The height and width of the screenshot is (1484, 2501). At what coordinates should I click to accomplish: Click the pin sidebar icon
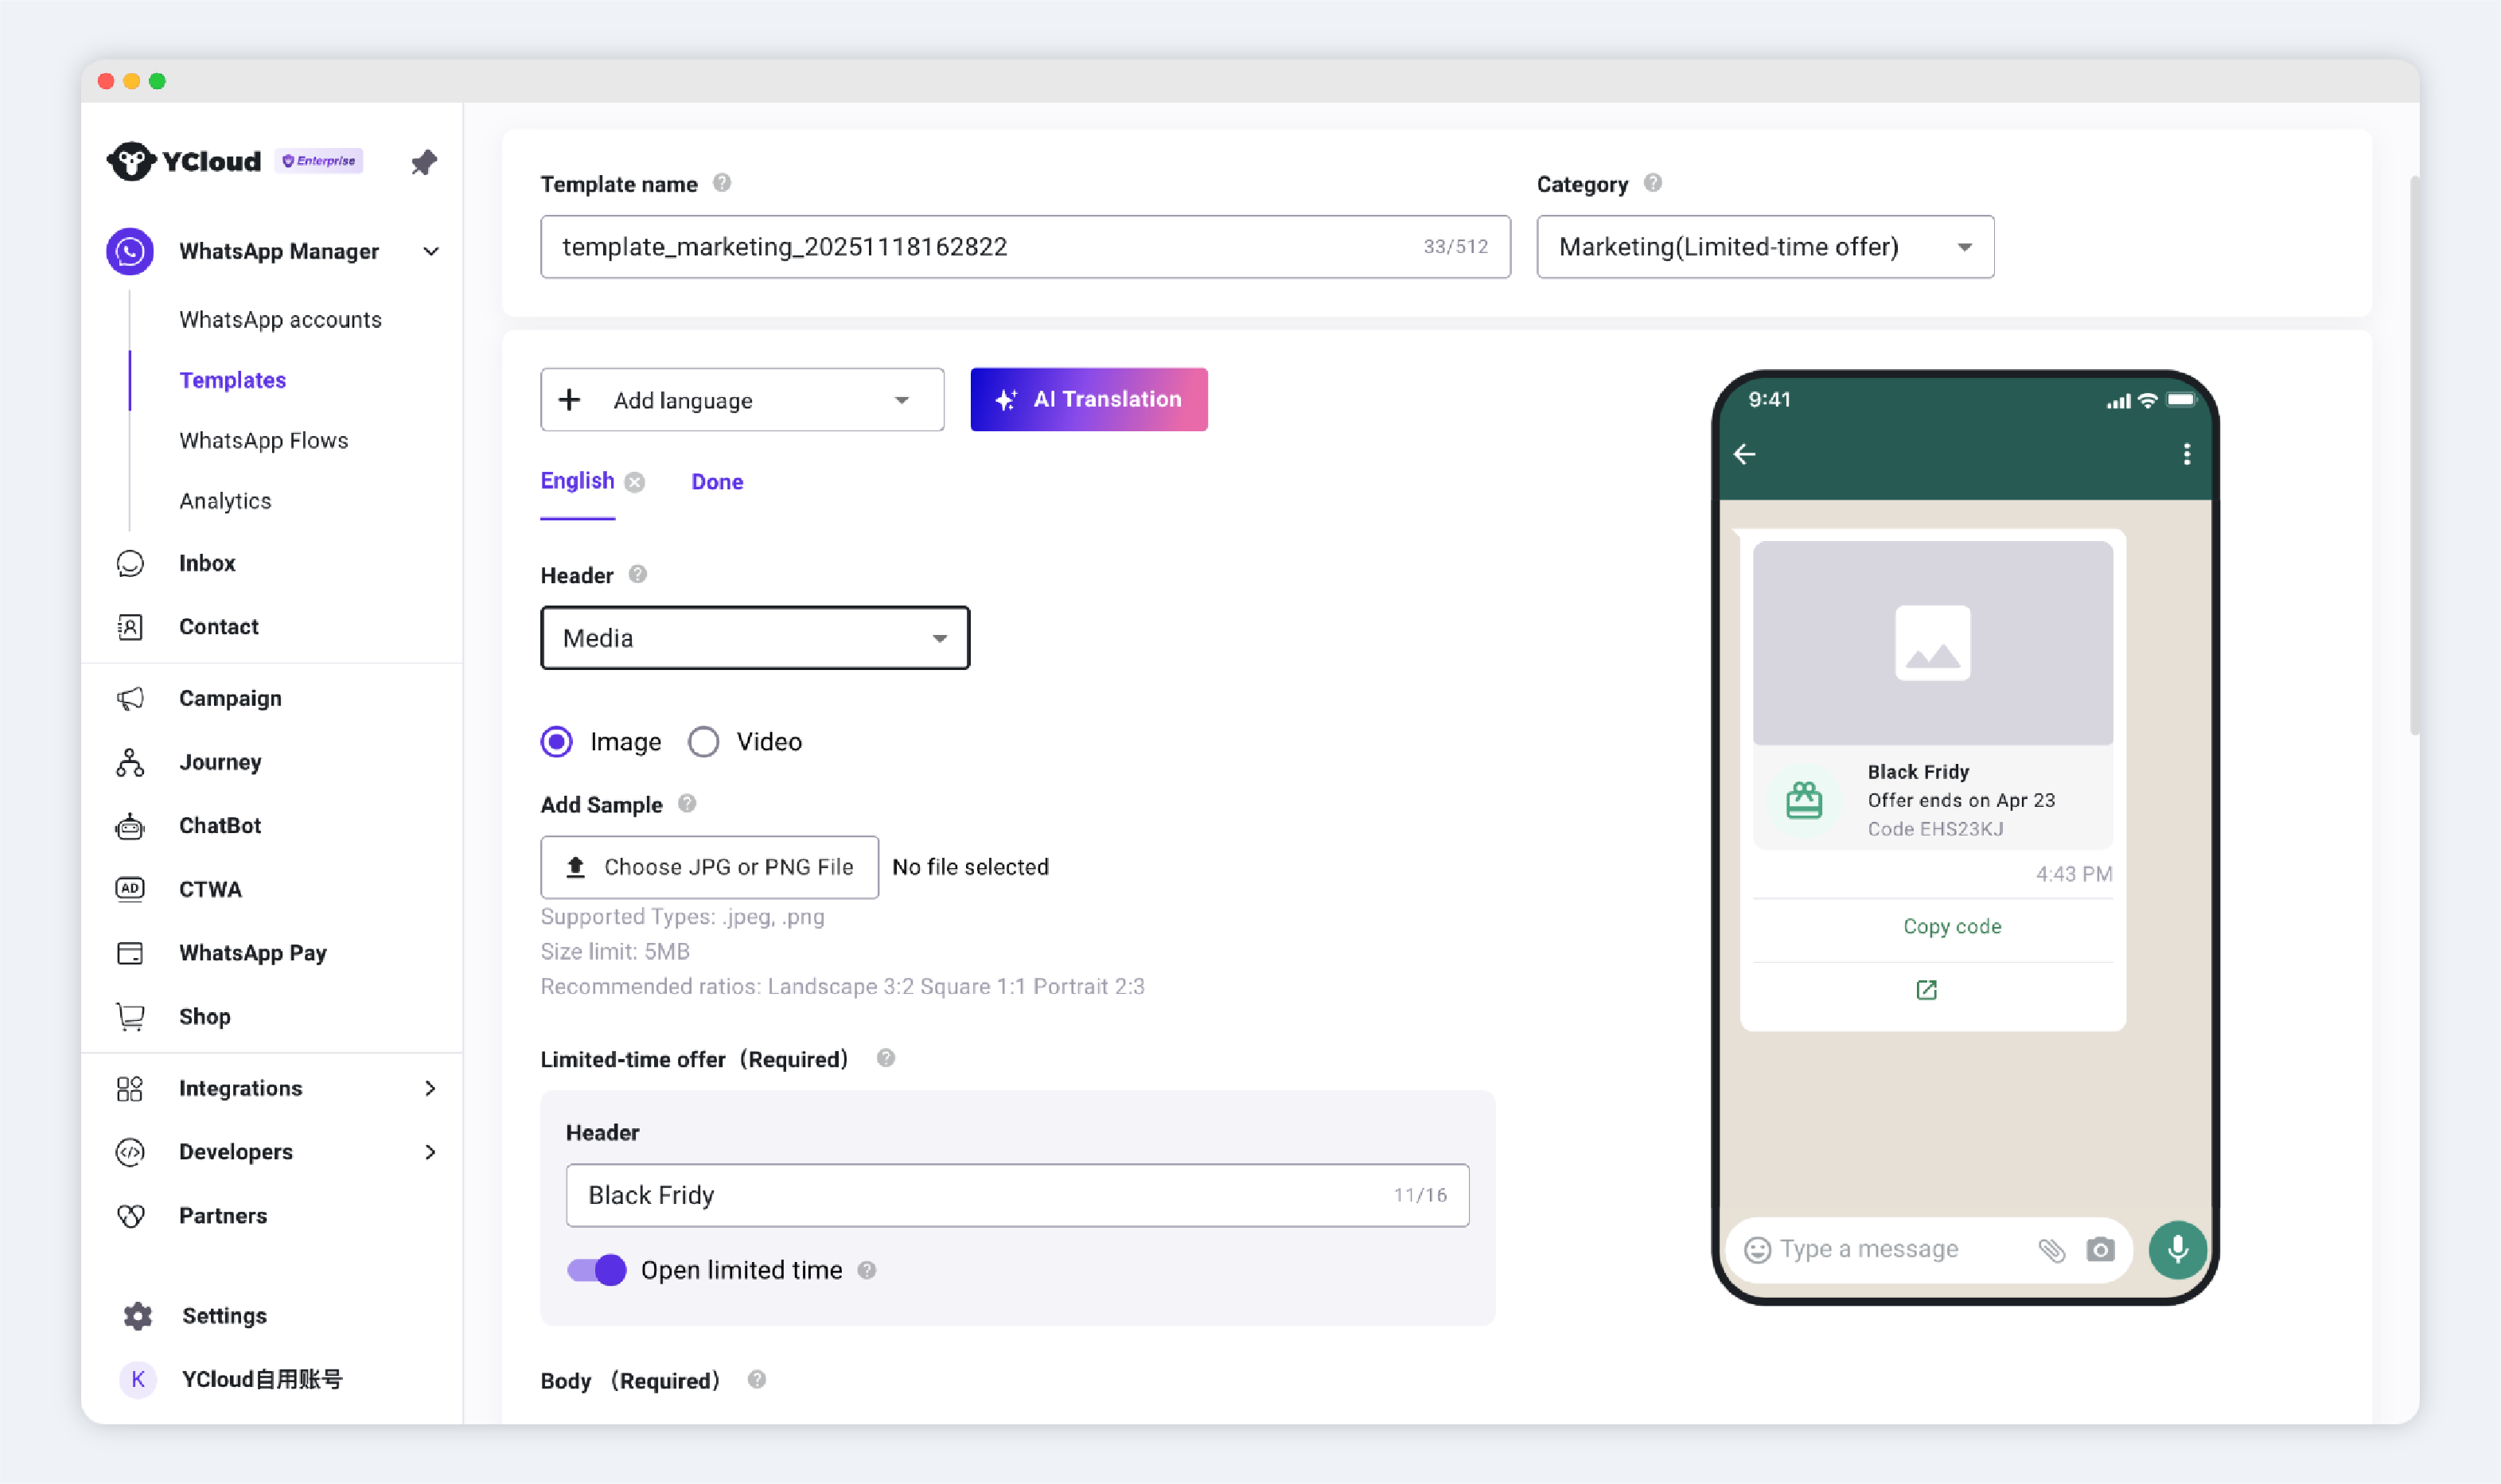pyautogui.click(x=424, y=162)
